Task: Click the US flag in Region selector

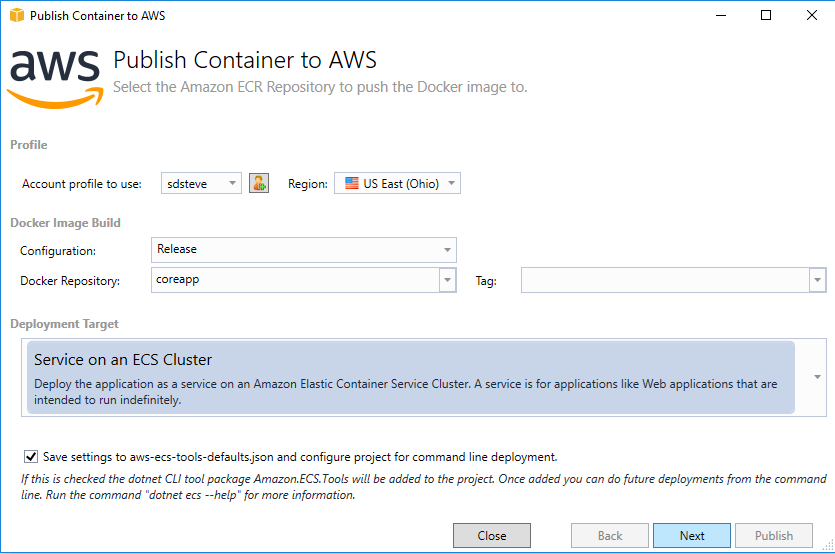Action: (x=351, y=183)
